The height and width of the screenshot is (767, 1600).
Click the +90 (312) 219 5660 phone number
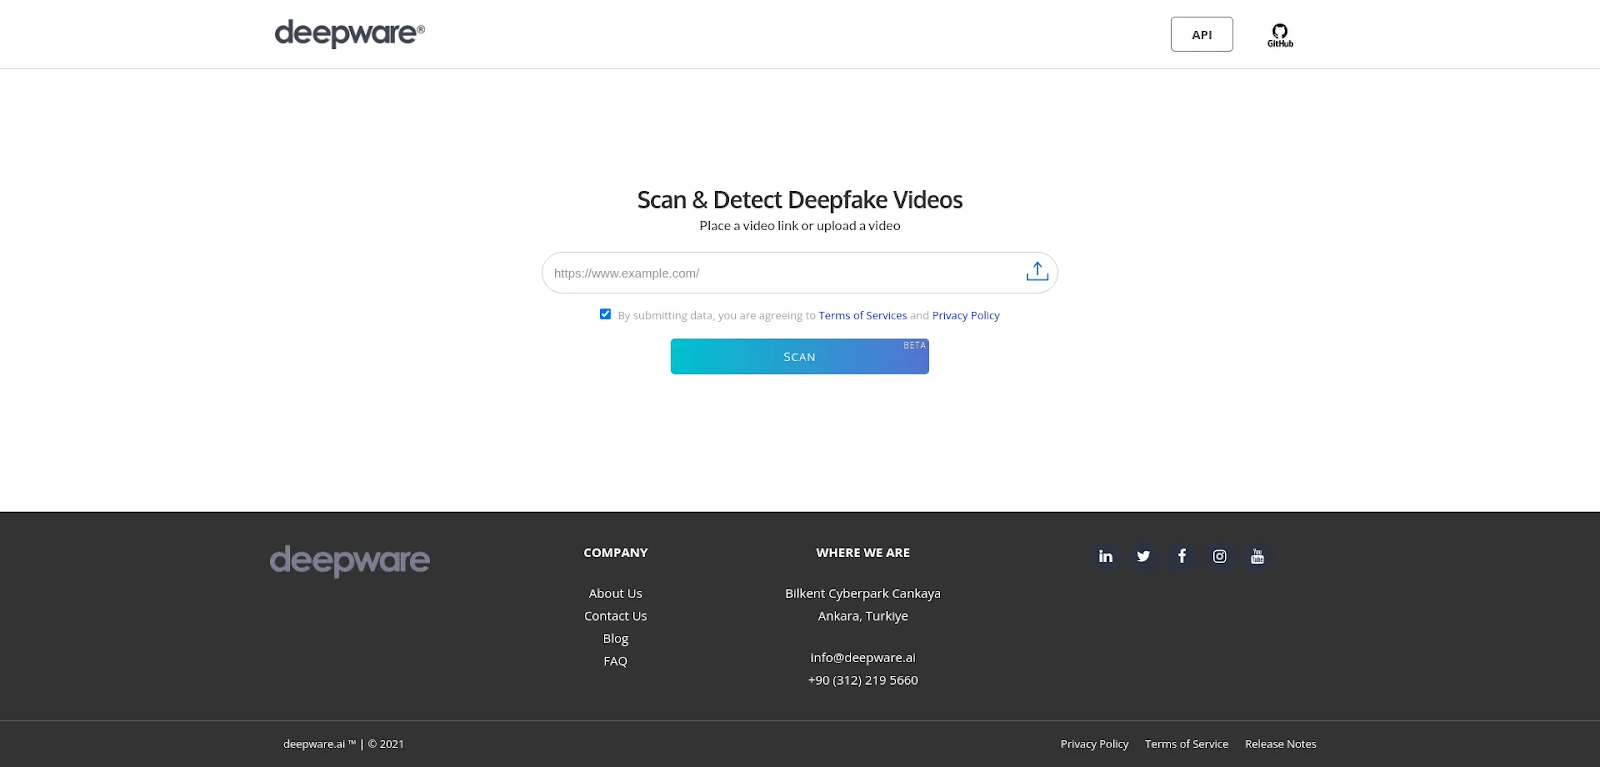pos(862,680)
